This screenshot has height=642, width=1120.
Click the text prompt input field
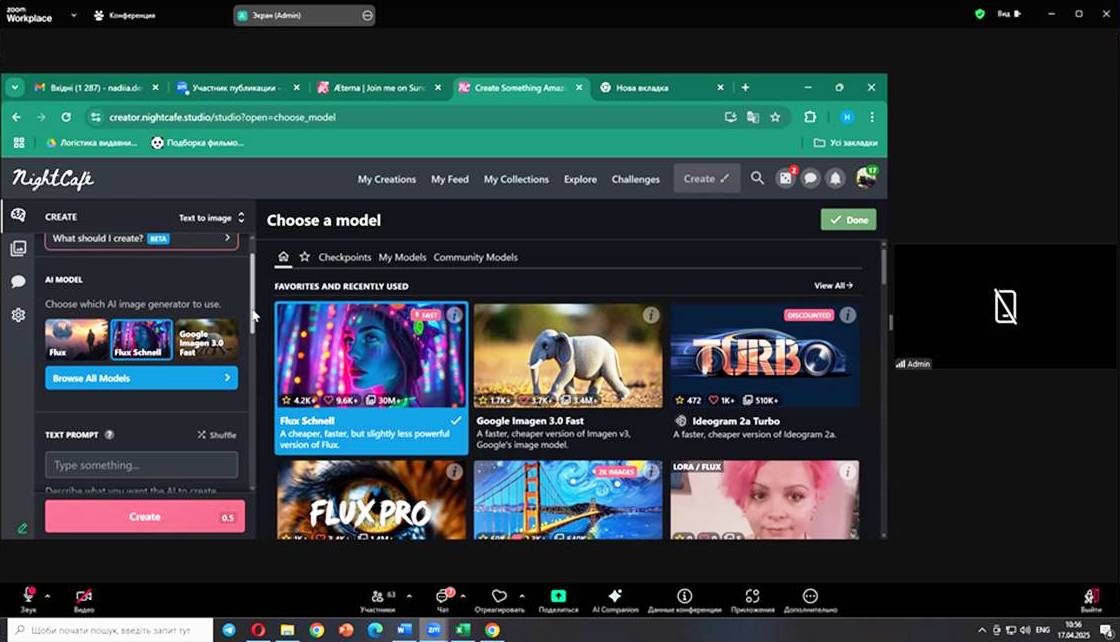coord(141,465)
